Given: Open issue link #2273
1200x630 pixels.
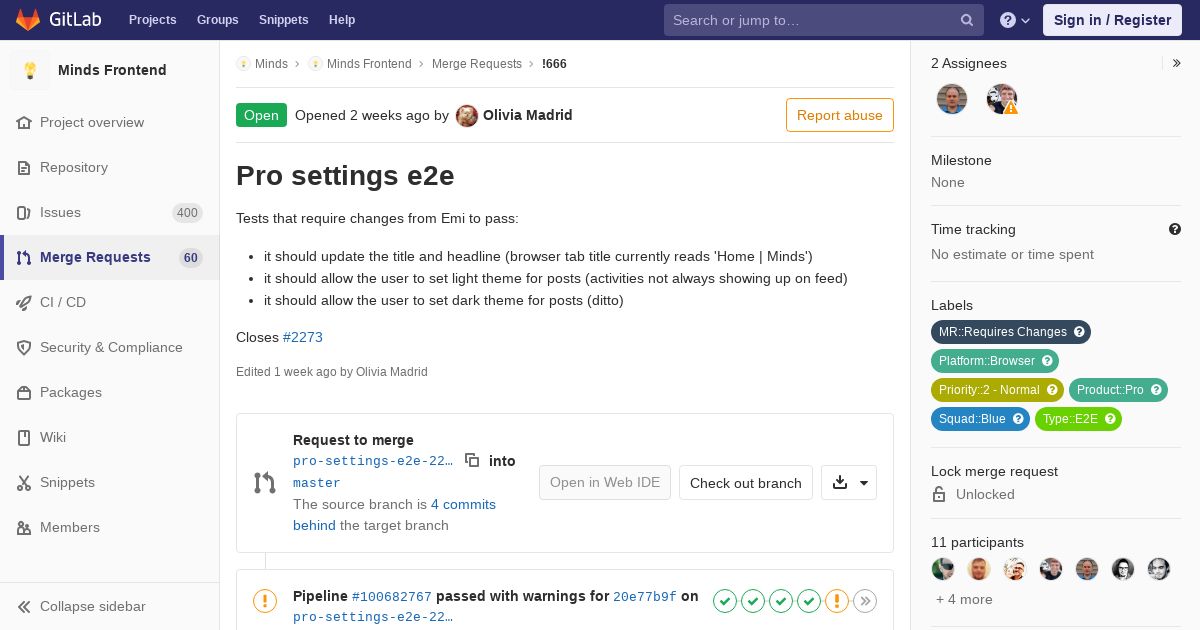Looking at the screenshot, I should coord(303,337).
